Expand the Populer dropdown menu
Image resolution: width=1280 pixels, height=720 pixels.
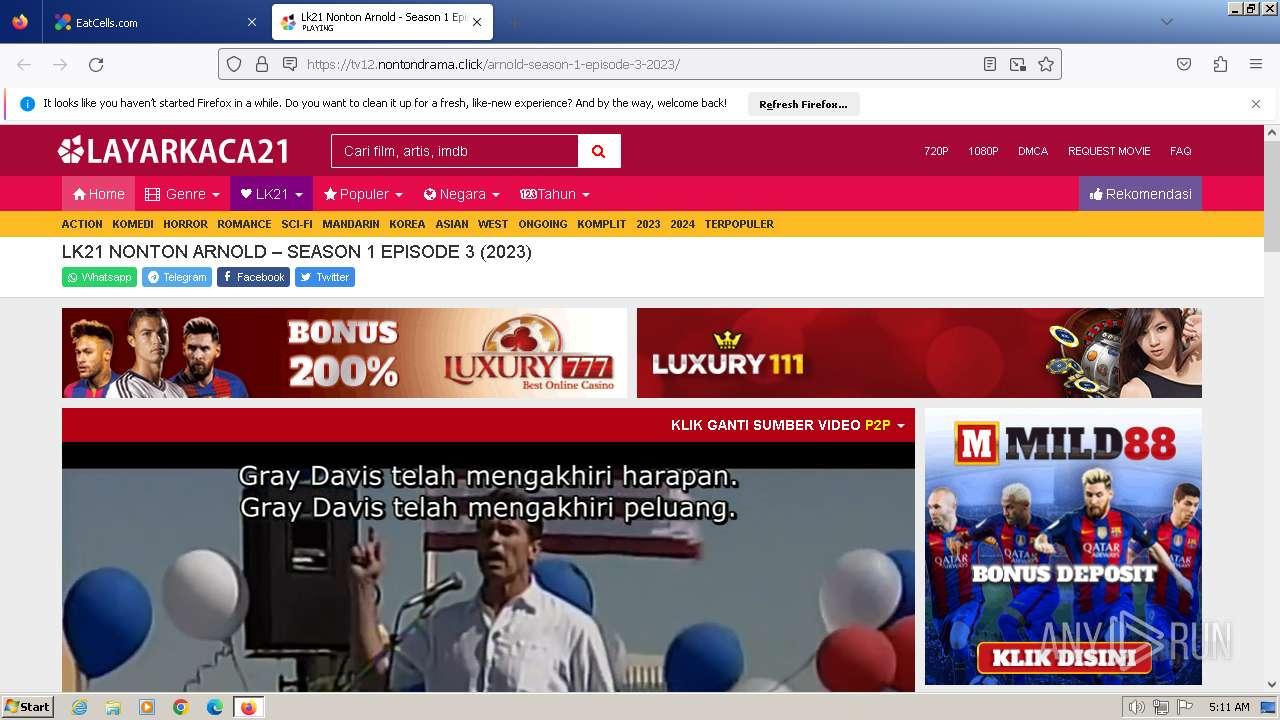point(363,194)
